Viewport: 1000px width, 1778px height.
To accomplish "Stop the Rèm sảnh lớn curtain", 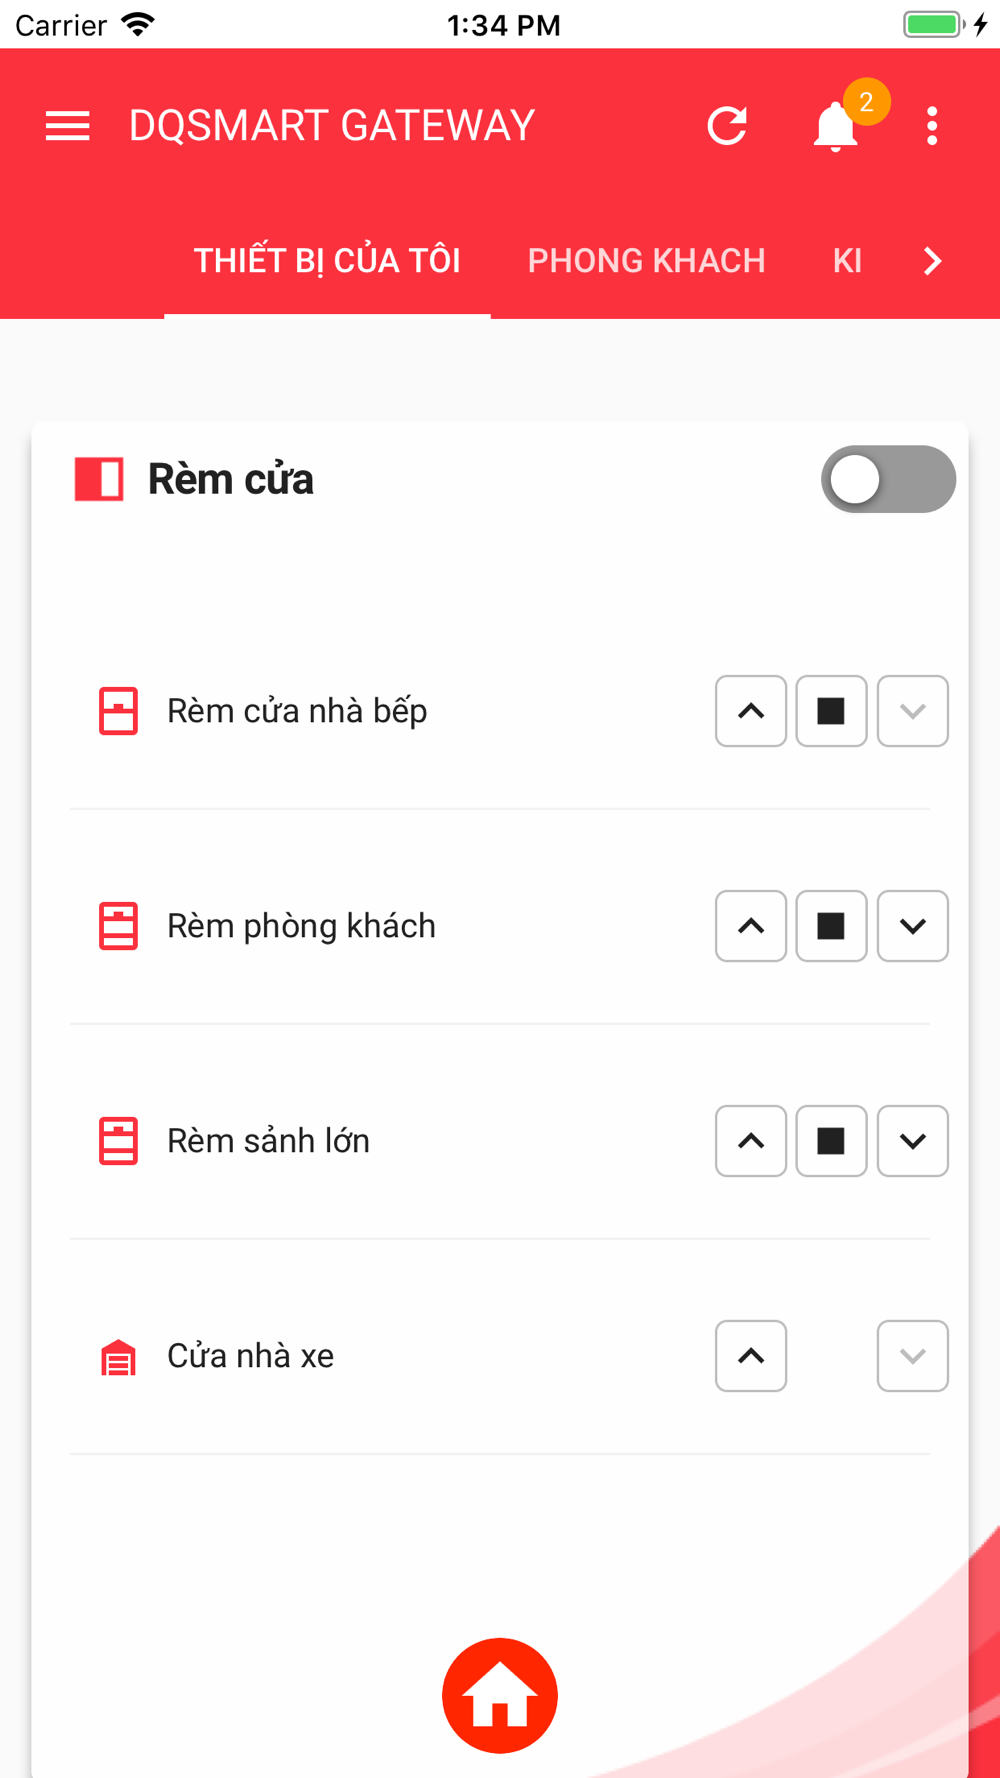I will click(831, 1141).
